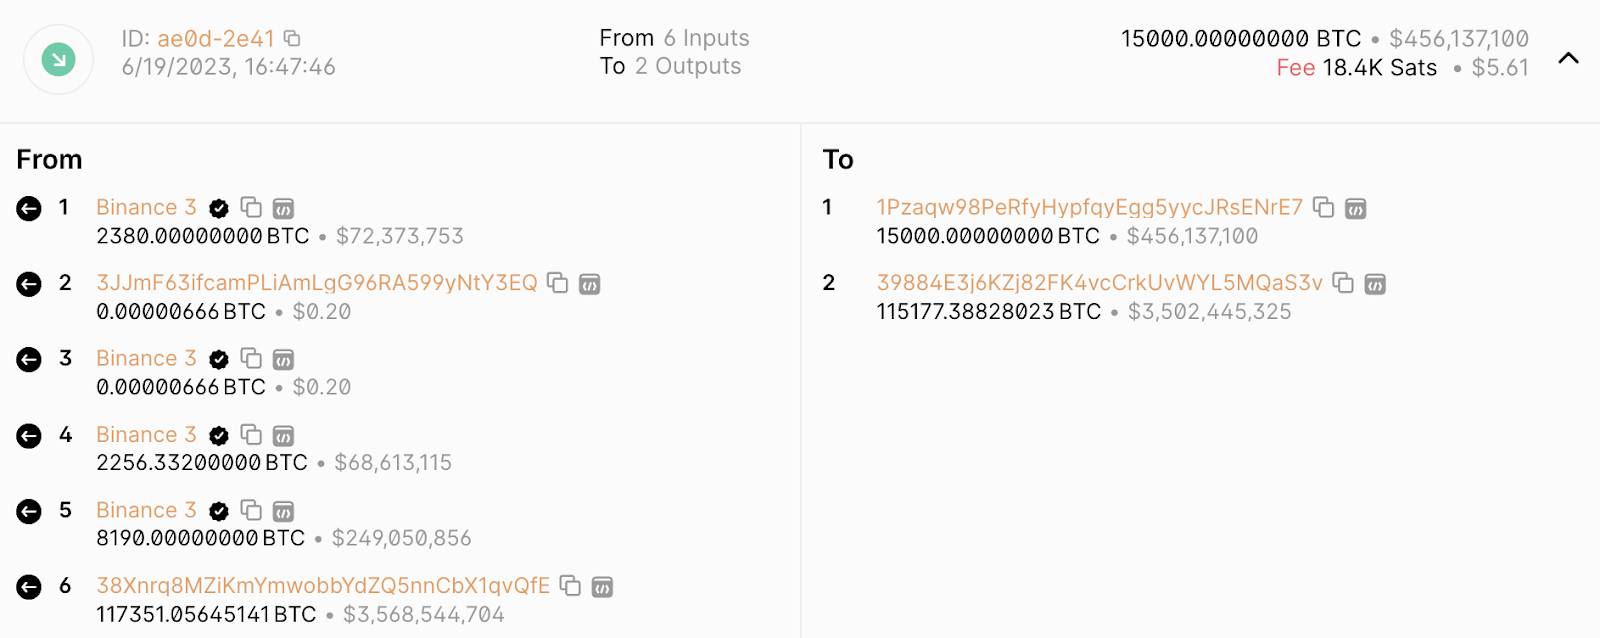Open address 39884E3j6KZj82FK4vcCrkUvWYL5MQaS3v
1600x638 pixels.
point(1099,283)
